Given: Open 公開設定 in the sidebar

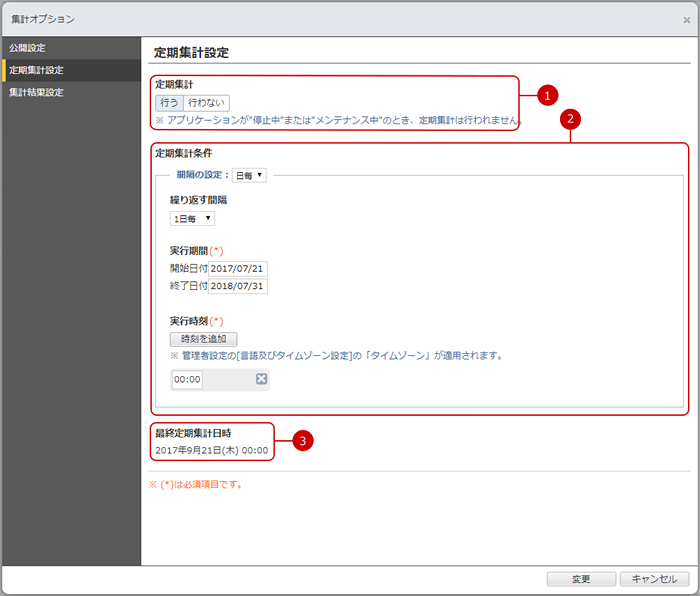Looking at the screenshot, I should point(71,48).
